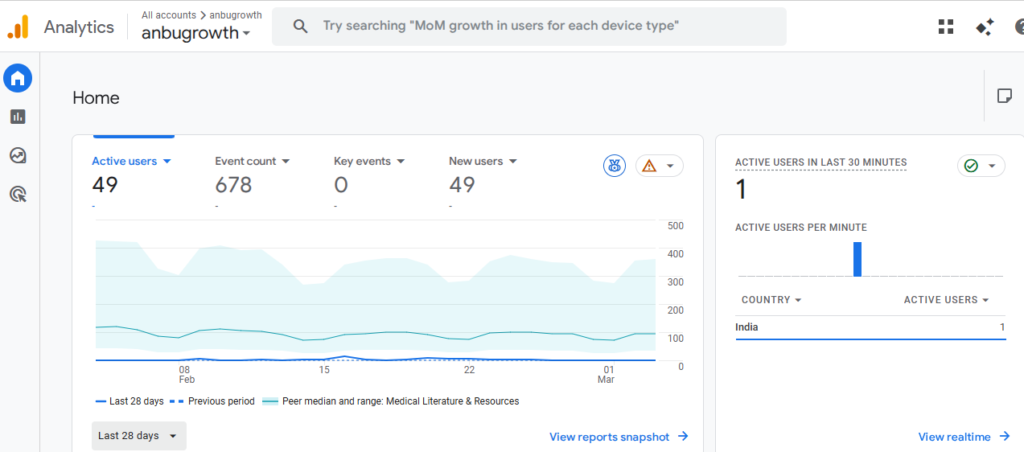
Task: Open the anbugrowth account selector
Action: point(197,33)
